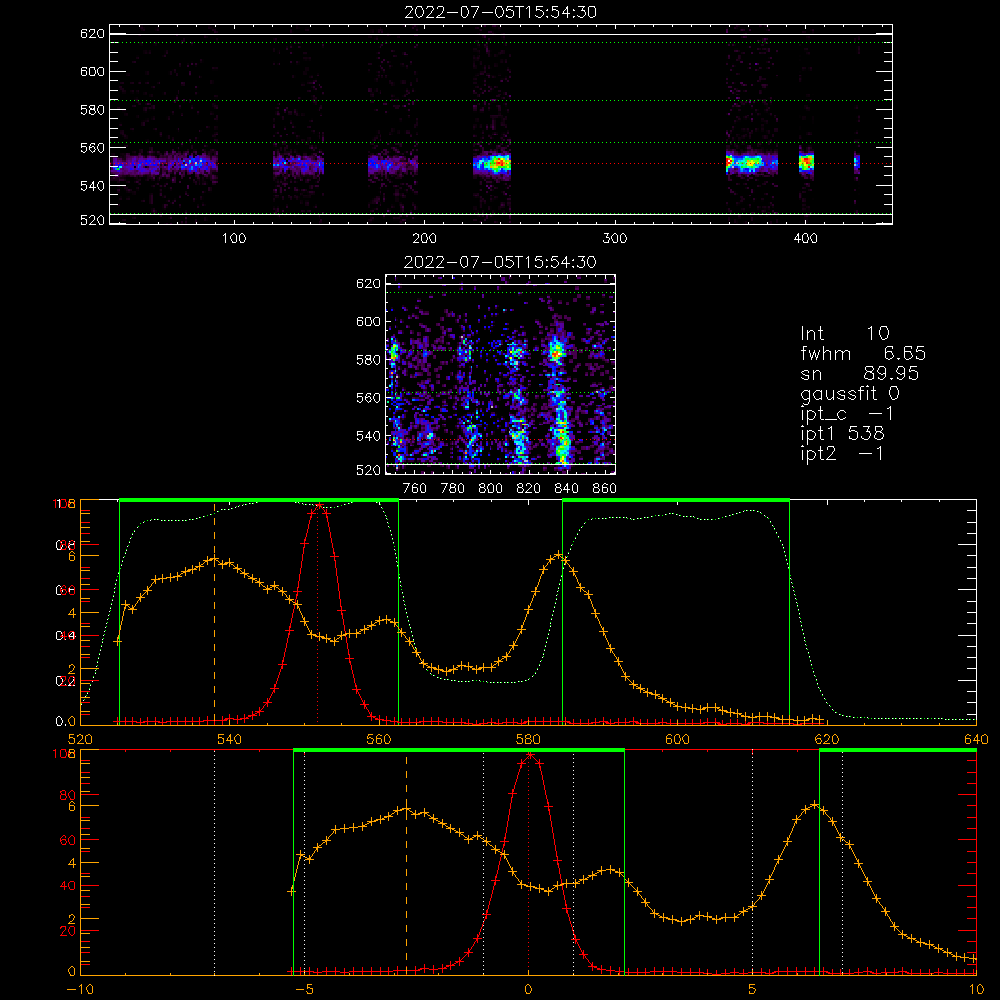This screenshot has height=1000, width=1000.
Task: Click x-axis label 200 under top spectrogram
Action: point(424,239)
